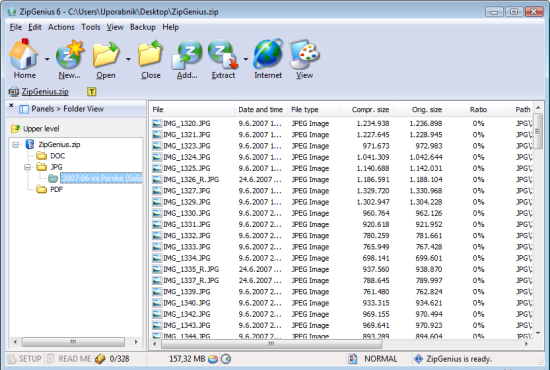This screenshot has width=550, height=370.
Task: Close the archive using Close icon
Action: [x=150, y=53]
